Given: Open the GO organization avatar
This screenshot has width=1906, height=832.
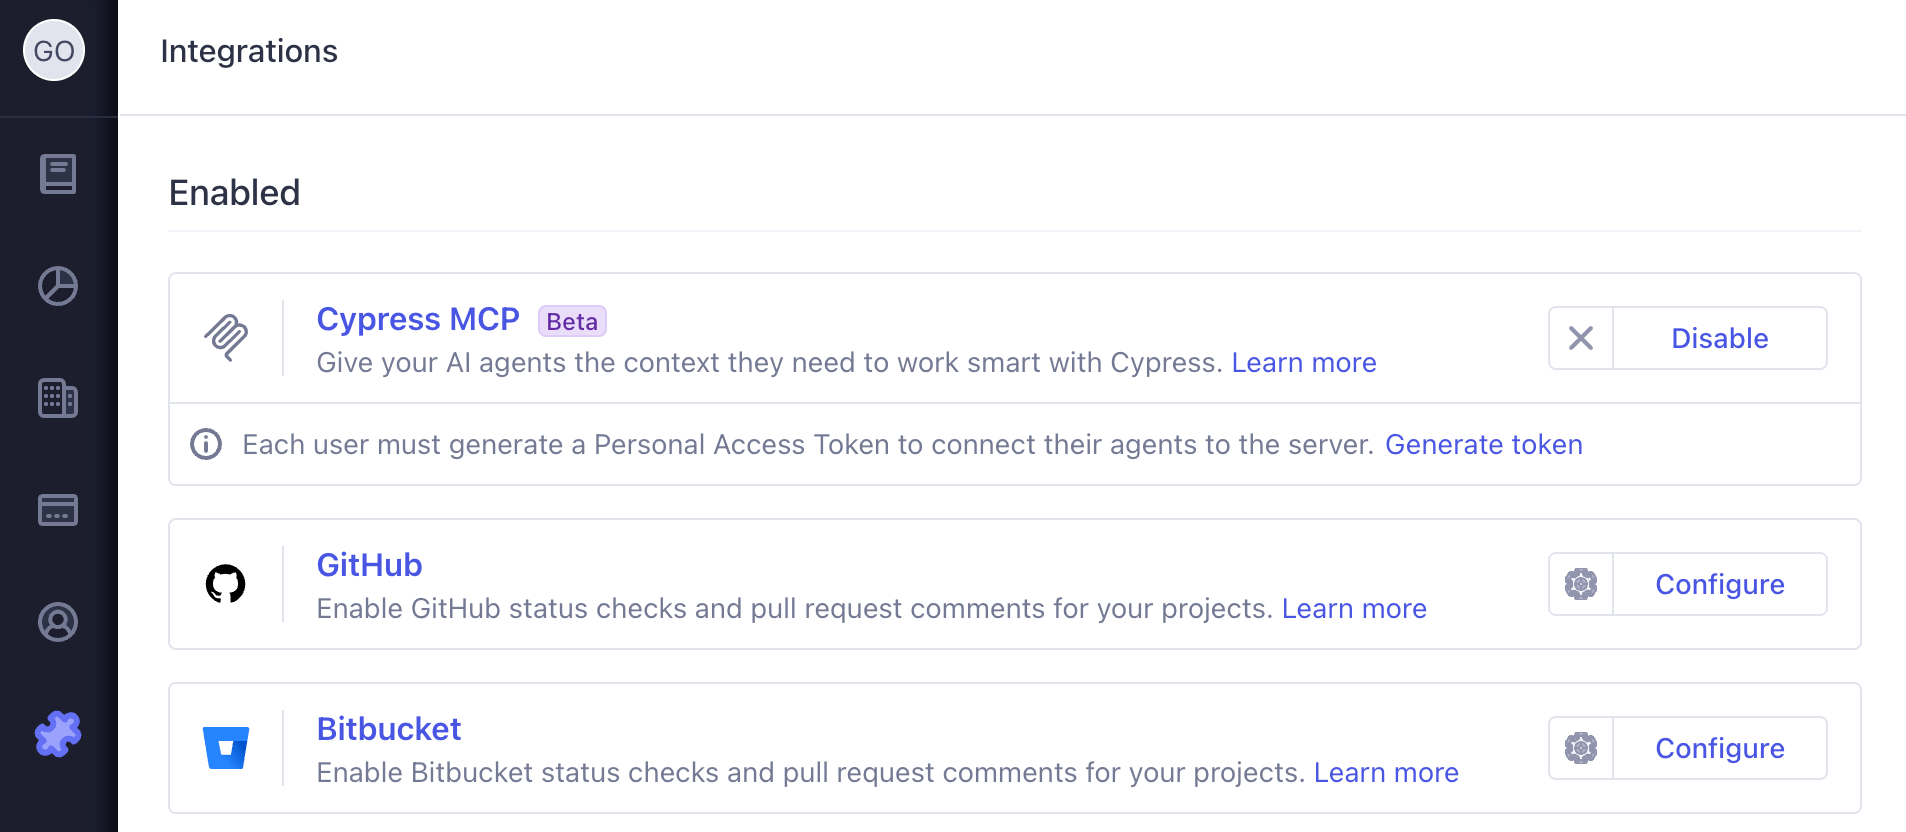Looking at the screenshot, I should tap(54, 50).
